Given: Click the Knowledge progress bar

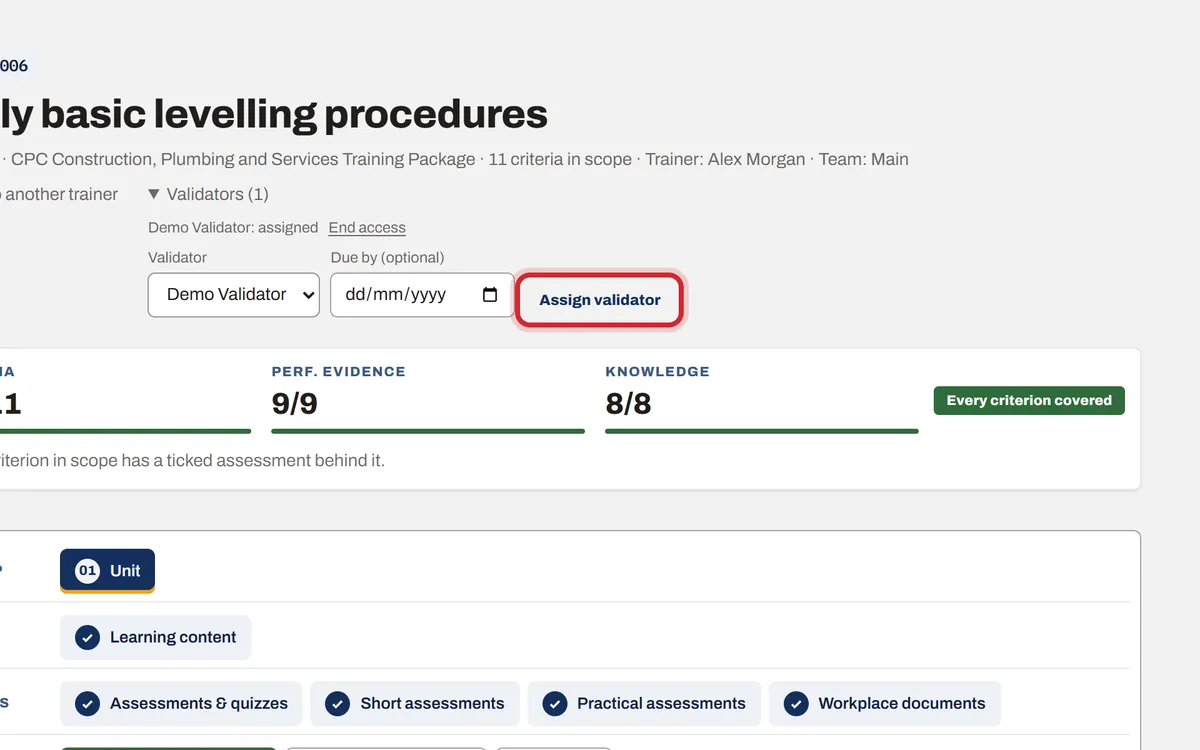Looking at the screenshot, I should [762, 431].
